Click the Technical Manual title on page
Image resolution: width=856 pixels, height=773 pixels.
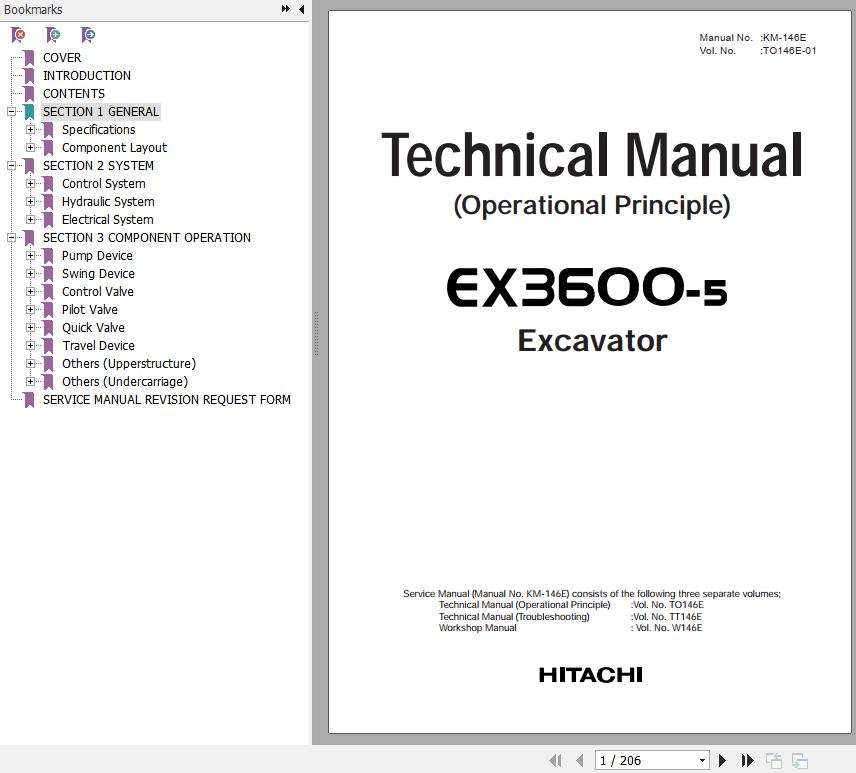click(x=592, y=156)
